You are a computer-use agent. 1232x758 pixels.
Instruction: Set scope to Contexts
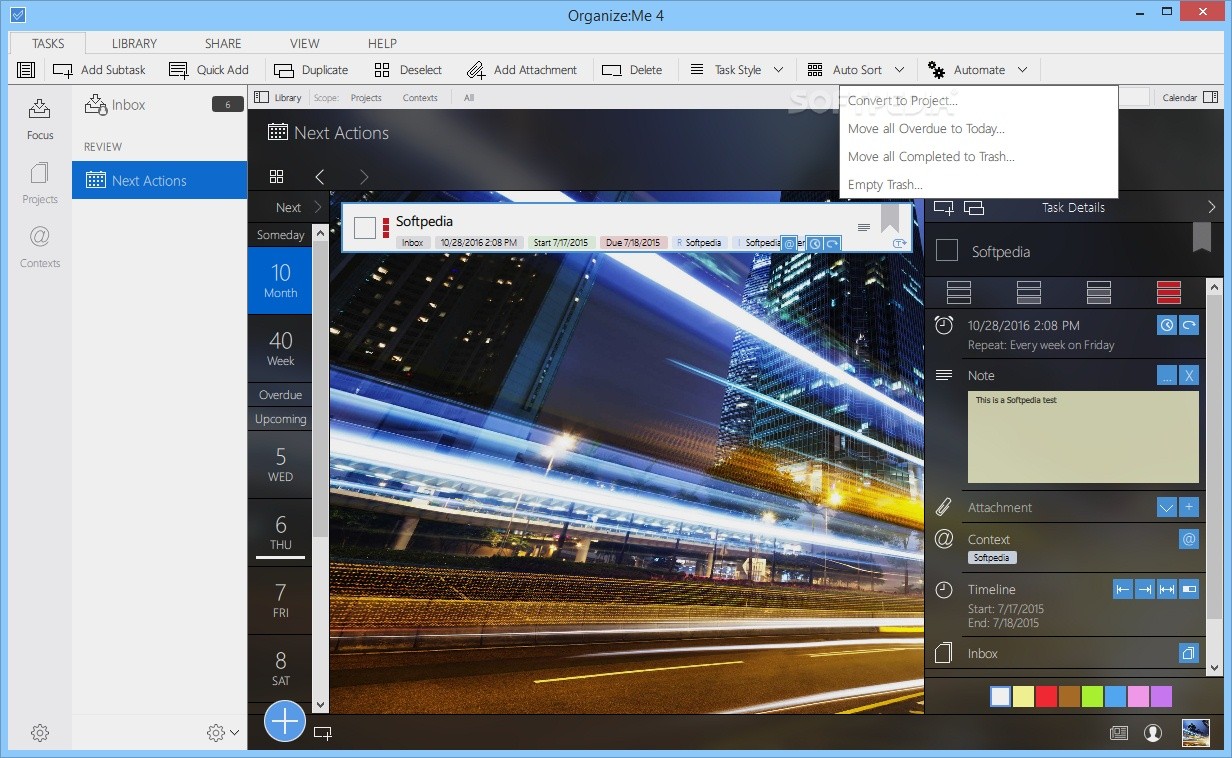pos(420,97)
